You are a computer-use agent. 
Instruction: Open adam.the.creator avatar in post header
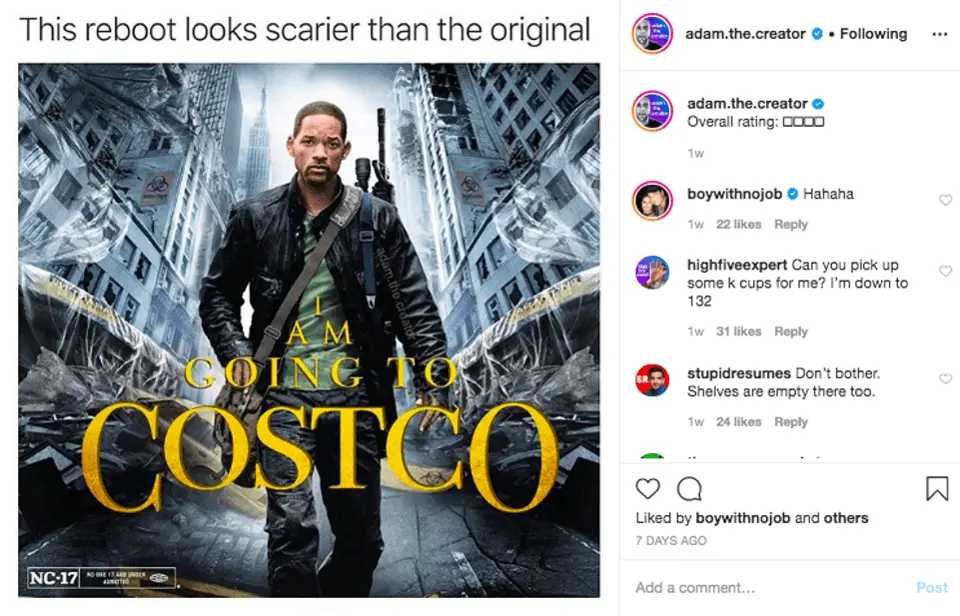[651, 34]
